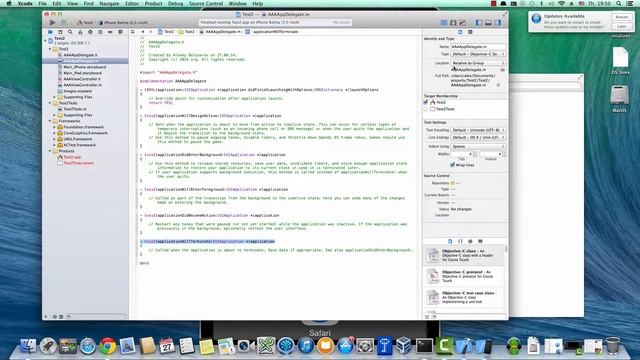Viewport: 640px width, 360px height.
Task: Open the Log navigator icon
Action: pyautogui.click(x=120, y=32)
